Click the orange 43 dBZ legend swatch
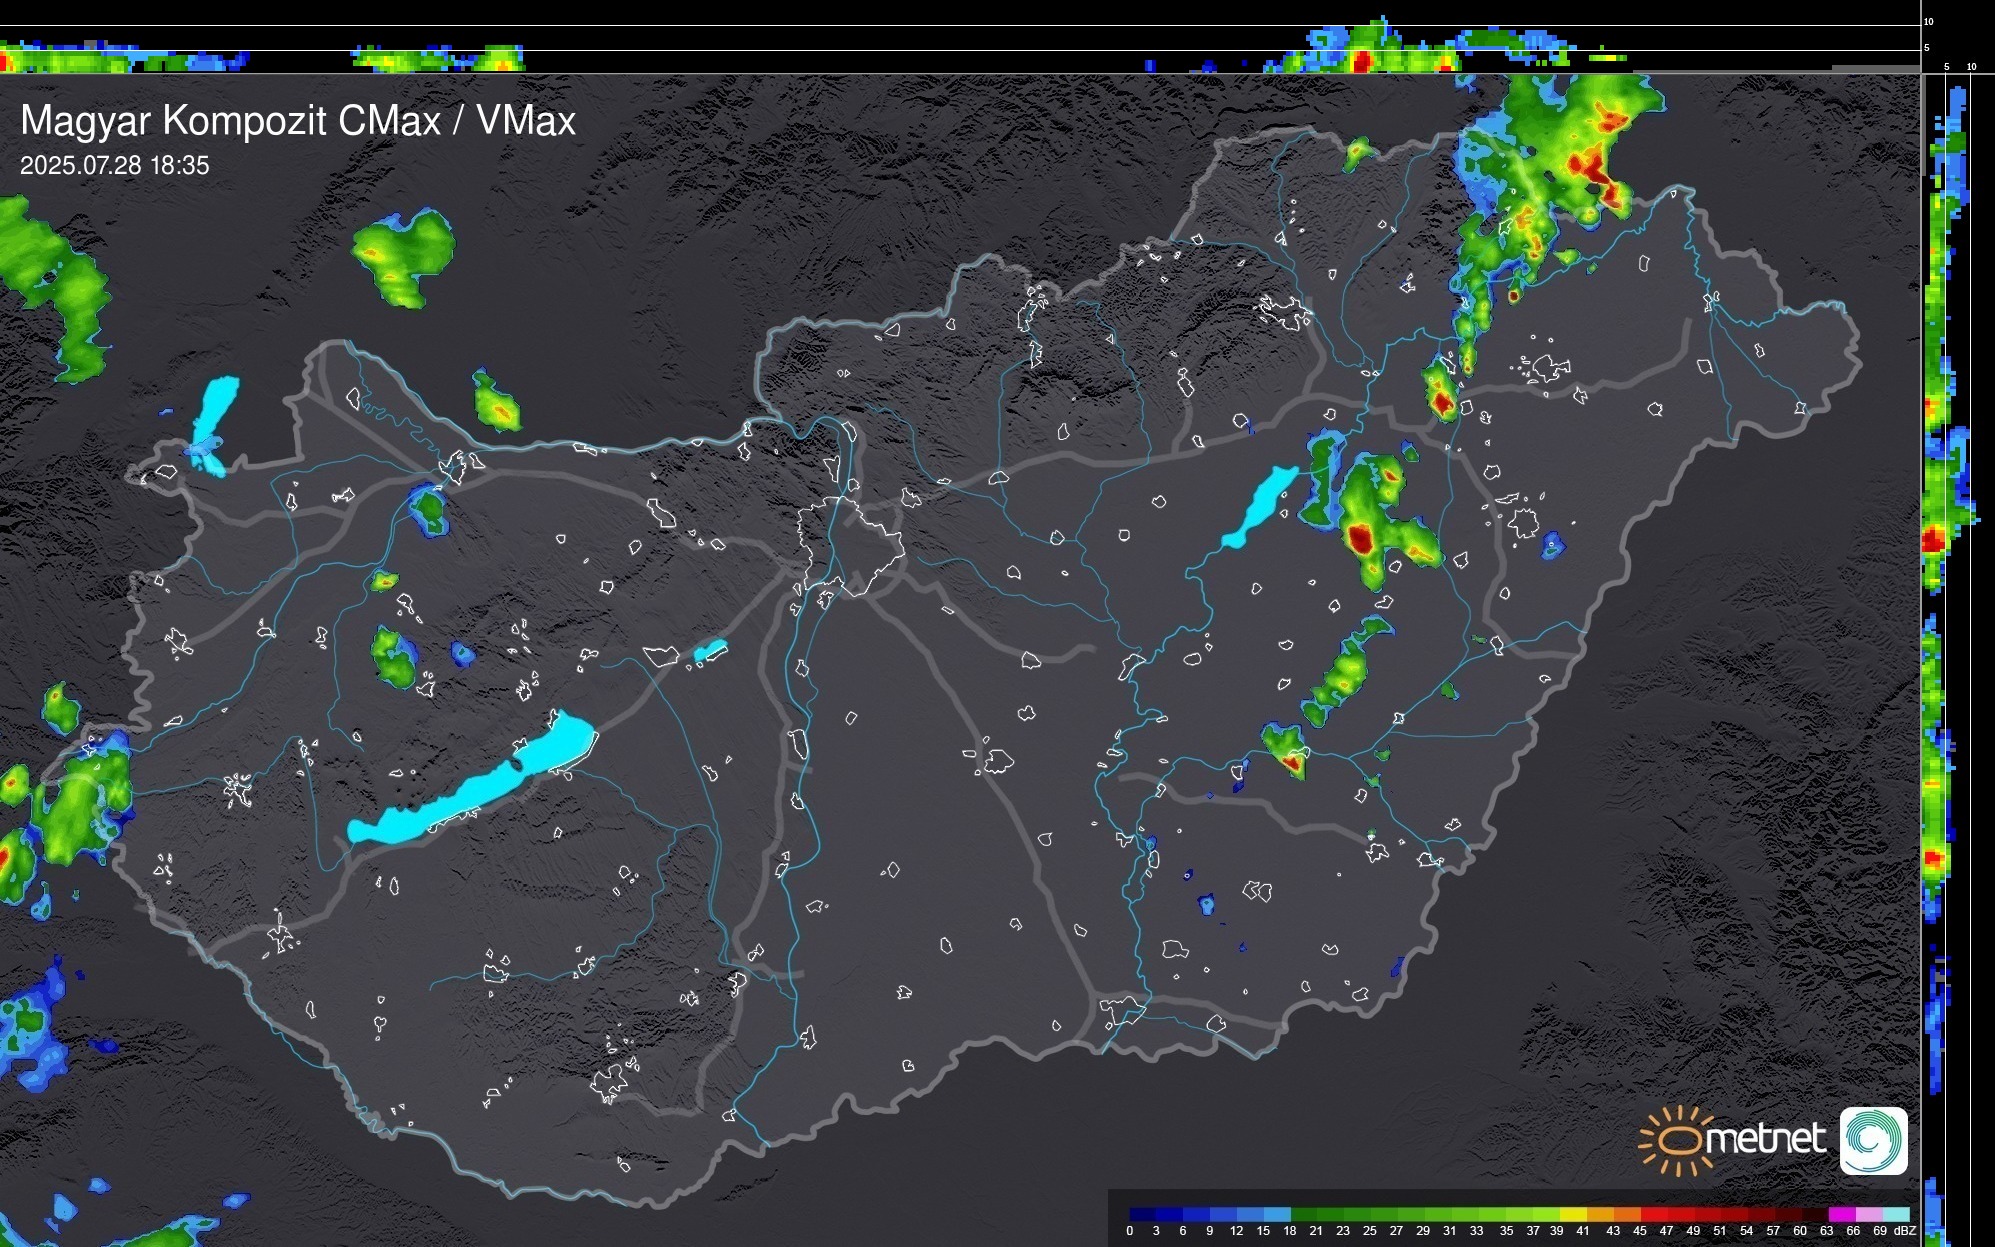This screenshot has width=1995, height=1247. click(1626, 1214)
